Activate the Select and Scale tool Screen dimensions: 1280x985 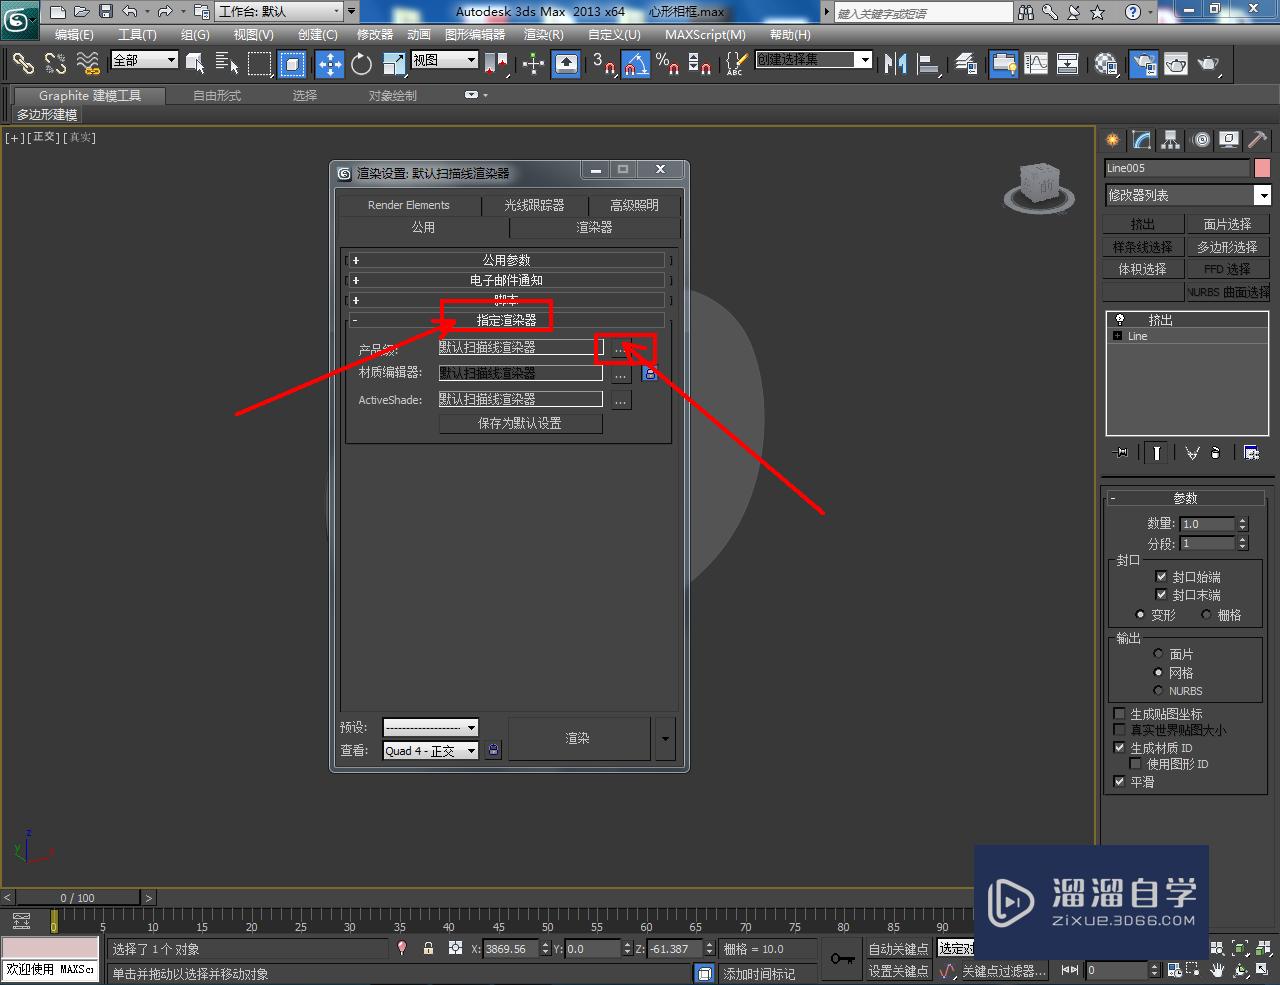point(394,64)
